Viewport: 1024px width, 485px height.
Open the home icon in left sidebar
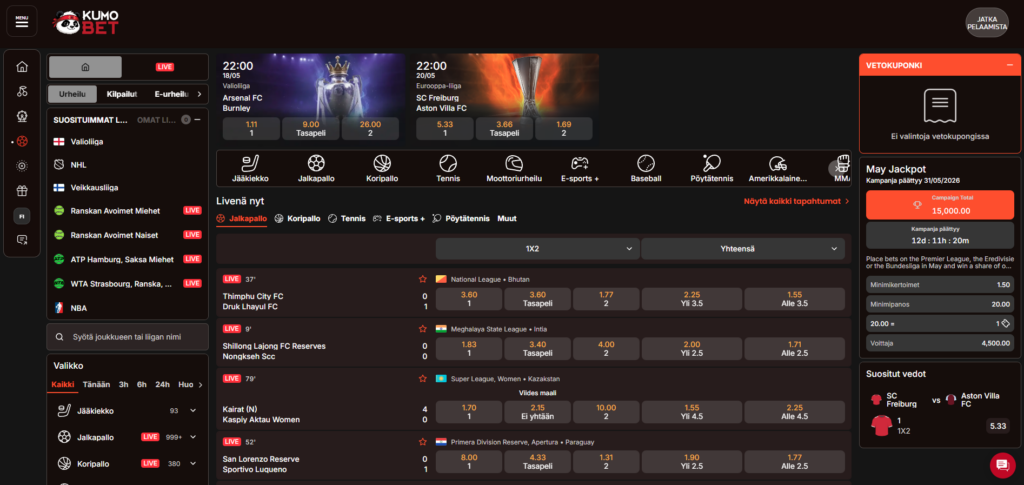tap(22, 67)
